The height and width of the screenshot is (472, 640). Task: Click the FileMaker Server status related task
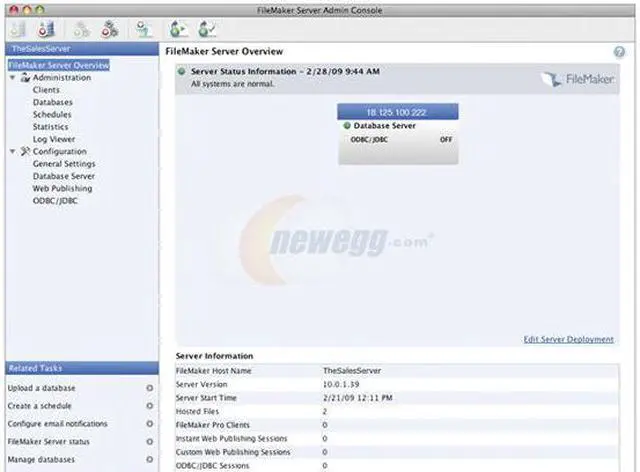(x=49, y=442)
